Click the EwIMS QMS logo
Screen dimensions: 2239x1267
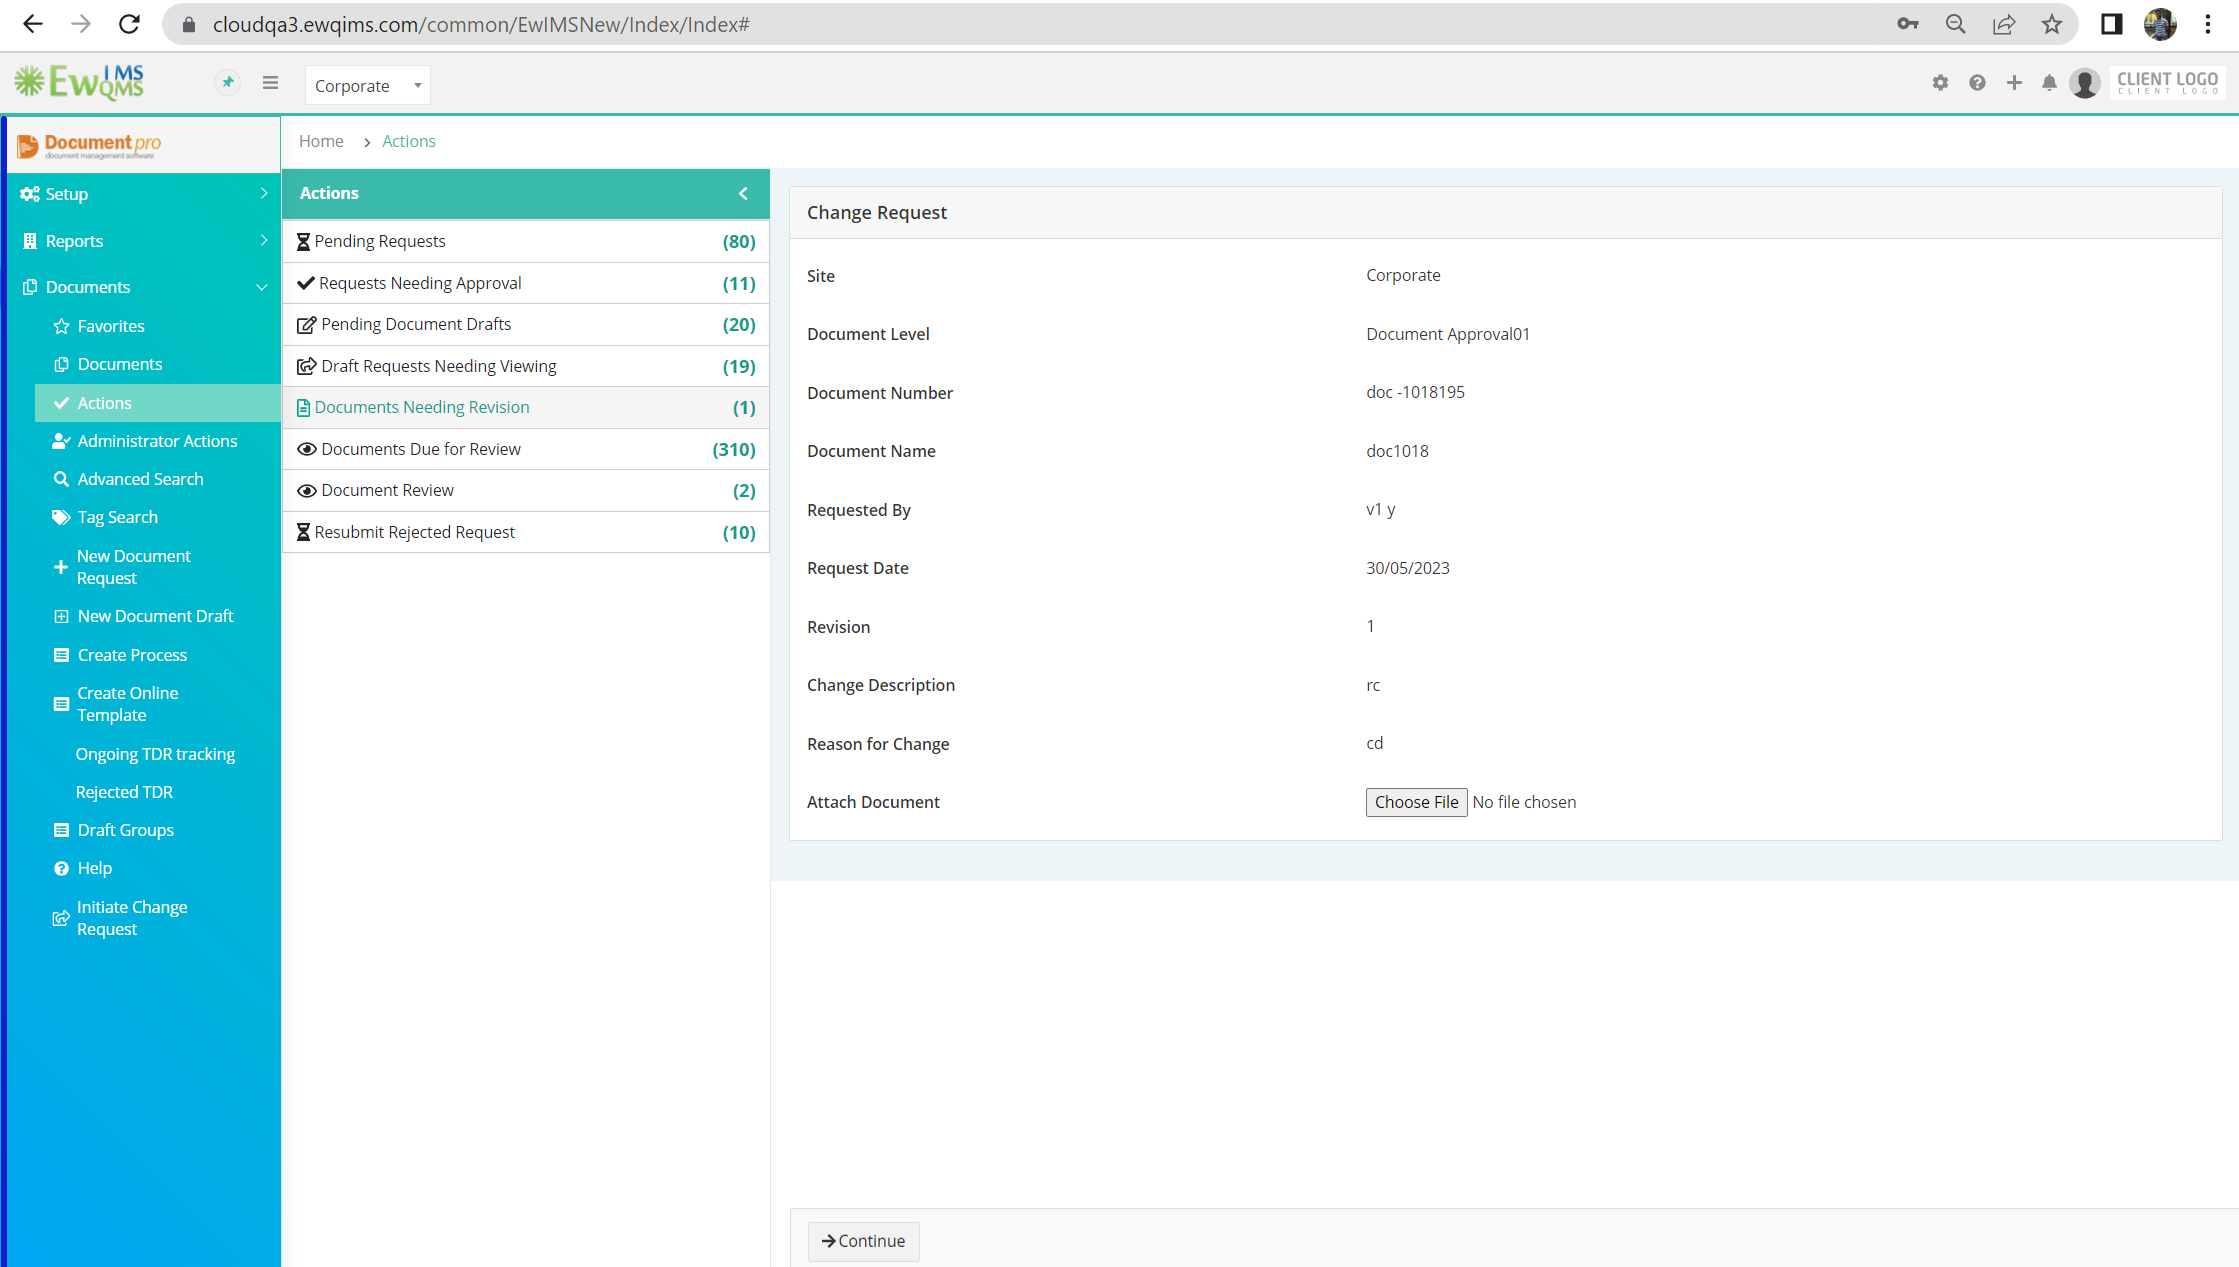click(79, 83)
